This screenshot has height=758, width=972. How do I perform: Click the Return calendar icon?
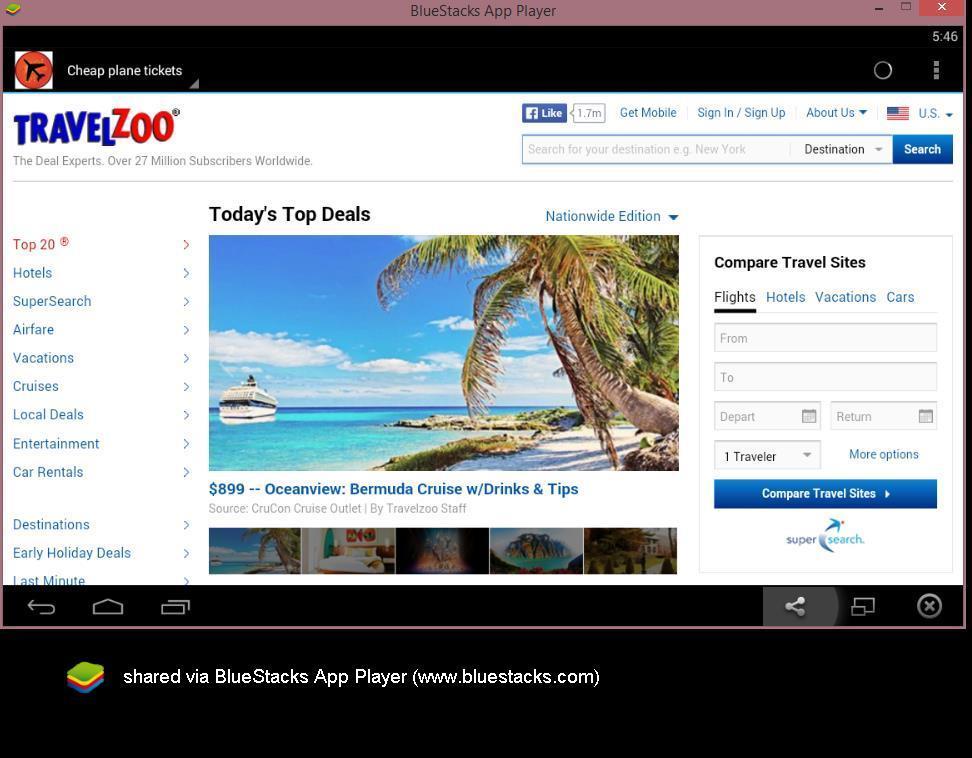coord(926,416)
